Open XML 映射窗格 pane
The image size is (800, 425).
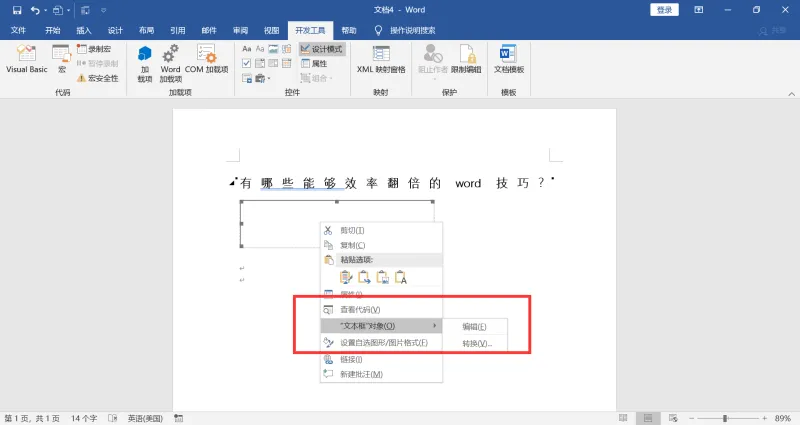click(381, 59)
